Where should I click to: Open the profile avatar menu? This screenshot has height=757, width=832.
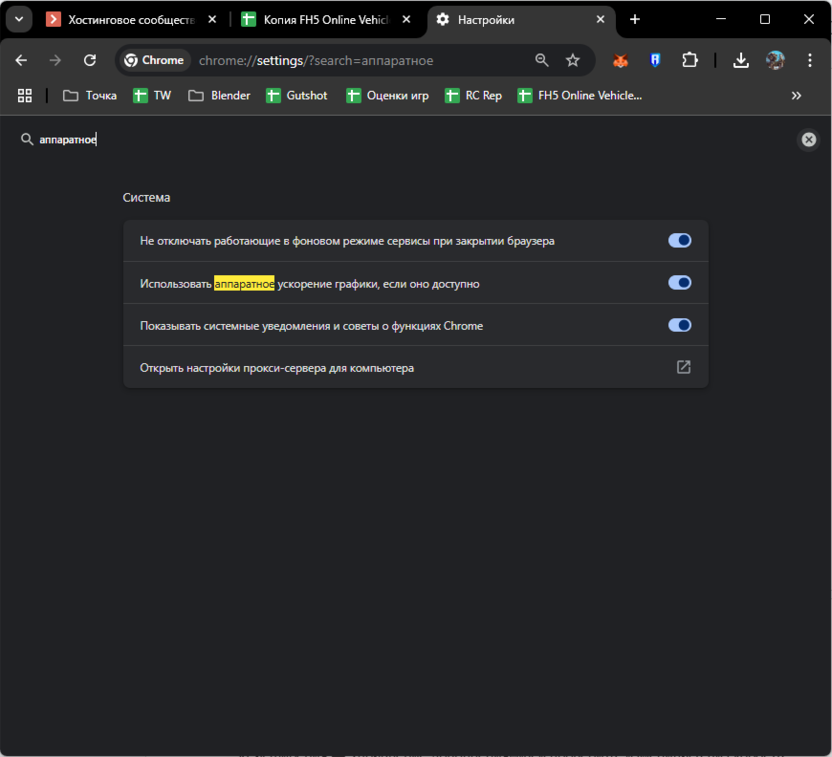click(x=775, y=60)
